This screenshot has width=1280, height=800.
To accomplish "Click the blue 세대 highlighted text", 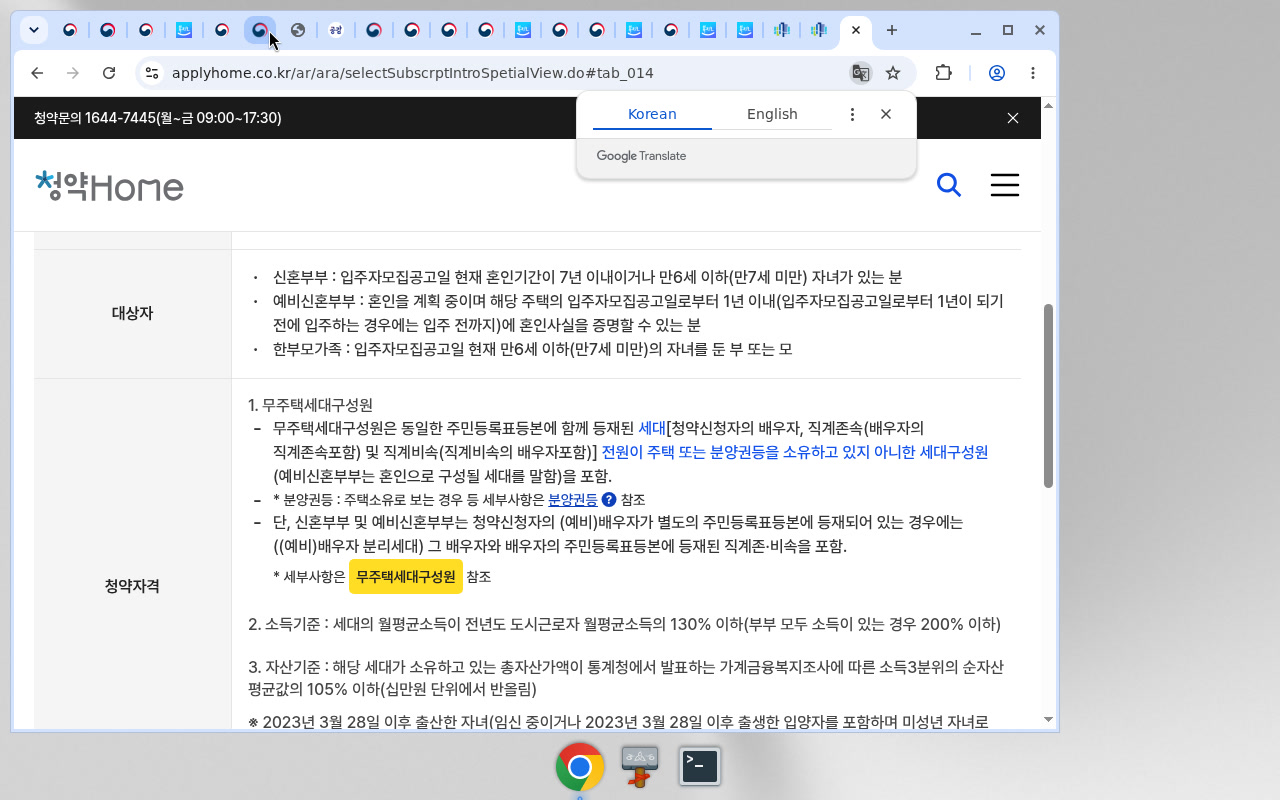I will pos(652,428).
